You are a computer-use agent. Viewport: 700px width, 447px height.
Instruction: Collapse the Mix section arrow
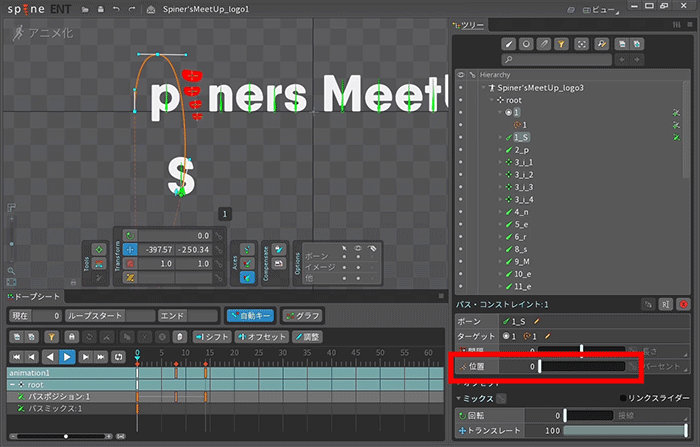[458, 398]
